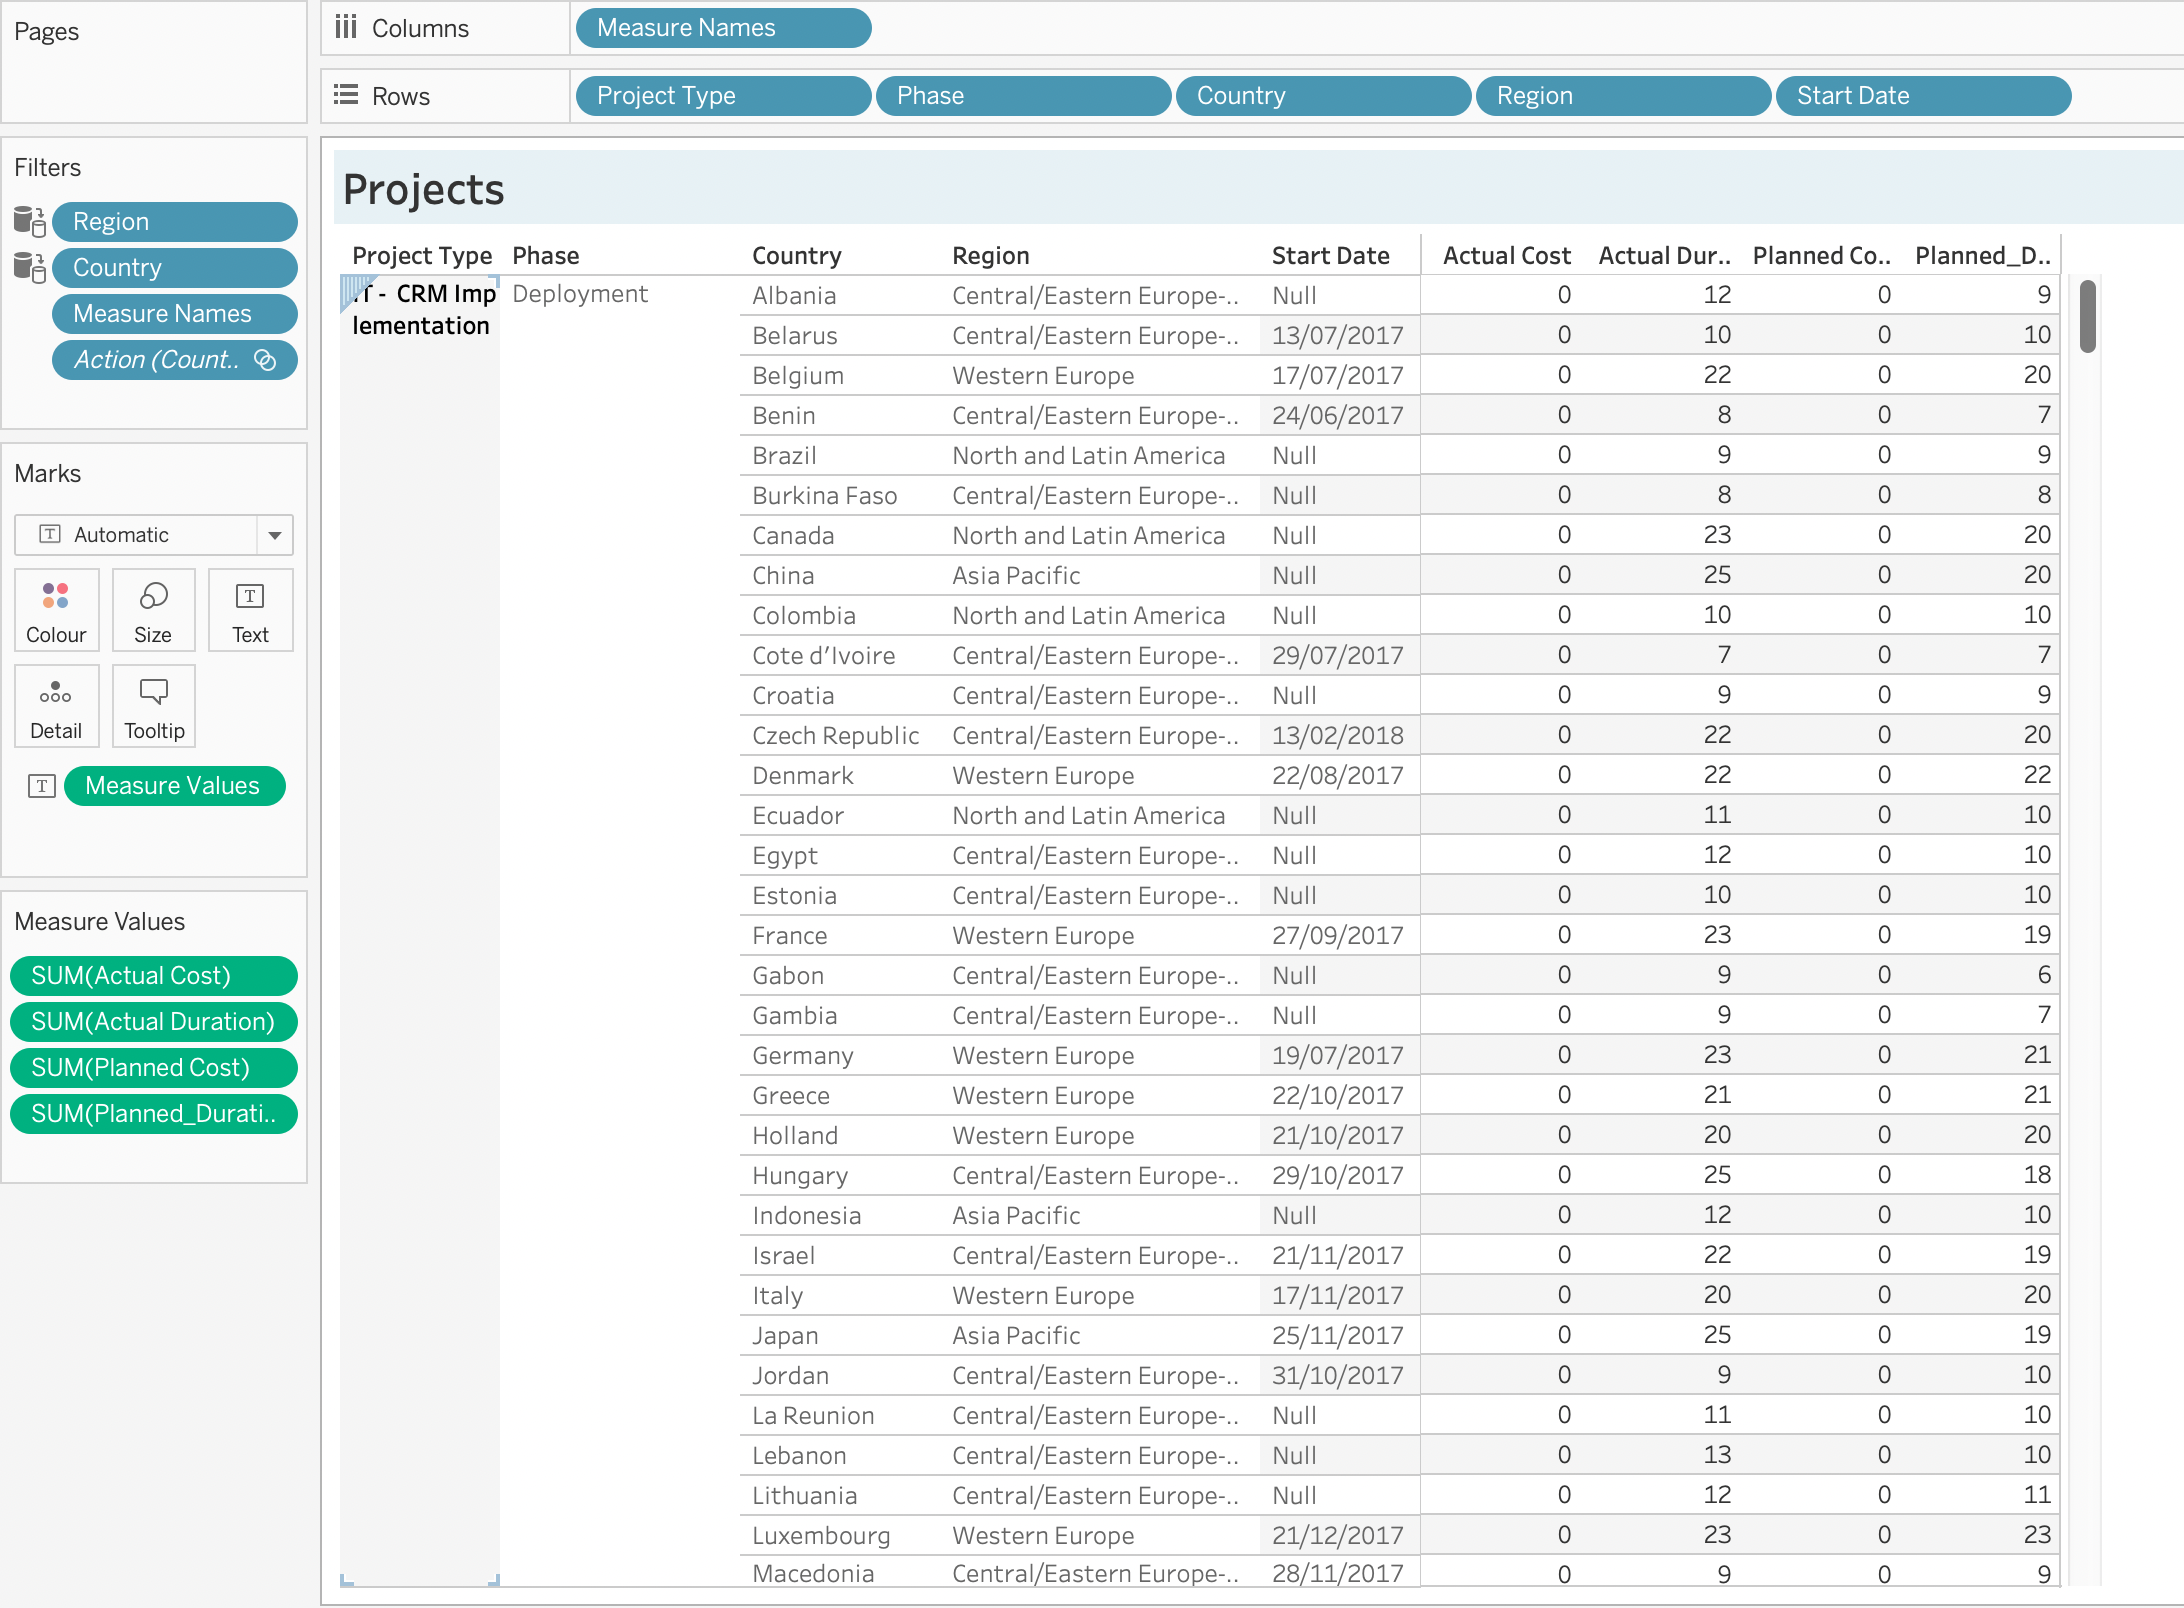This screenshot has width=2184, height=1608.
Task: Click the Projects sheet title
Action: pos(422,189)
